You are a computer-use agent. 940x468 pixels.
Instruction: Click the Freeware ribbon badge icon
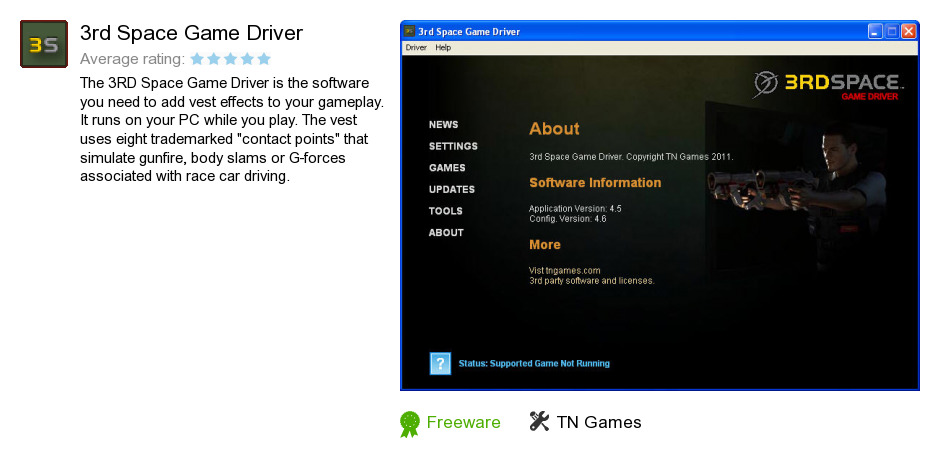[409, 424]
